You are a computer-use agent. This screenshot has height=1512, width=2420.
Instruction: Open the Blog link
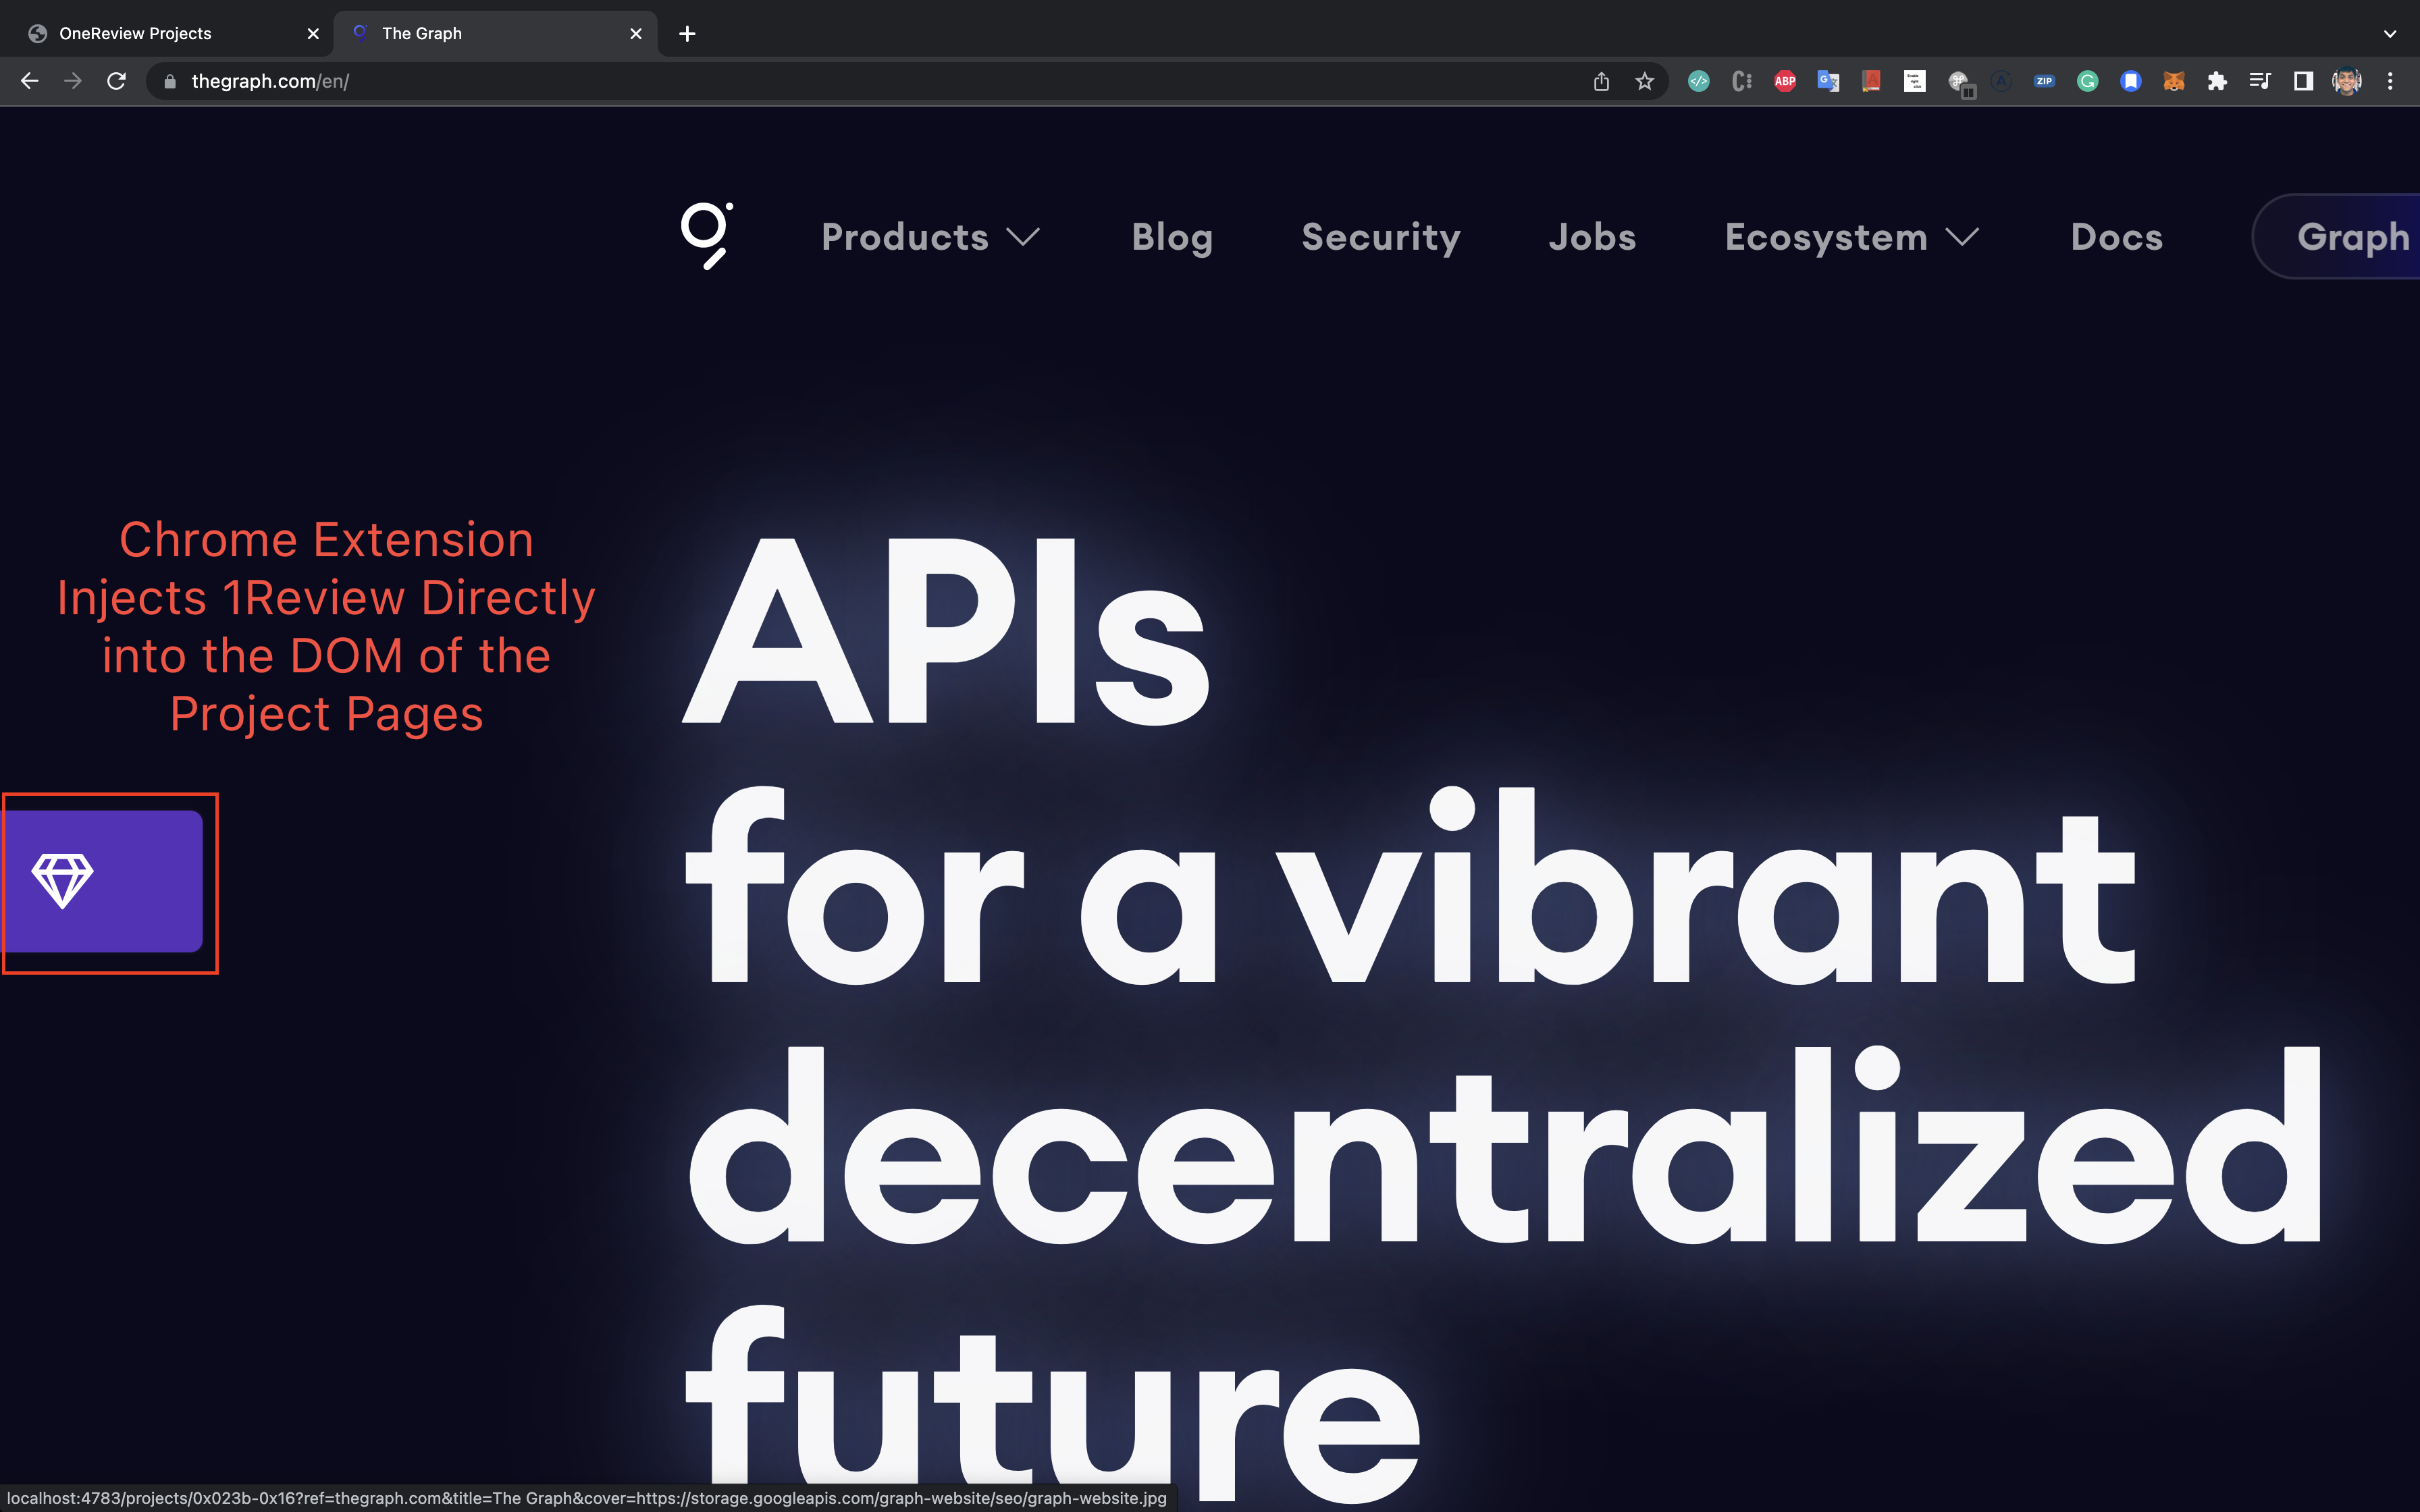pos(1172,237)
